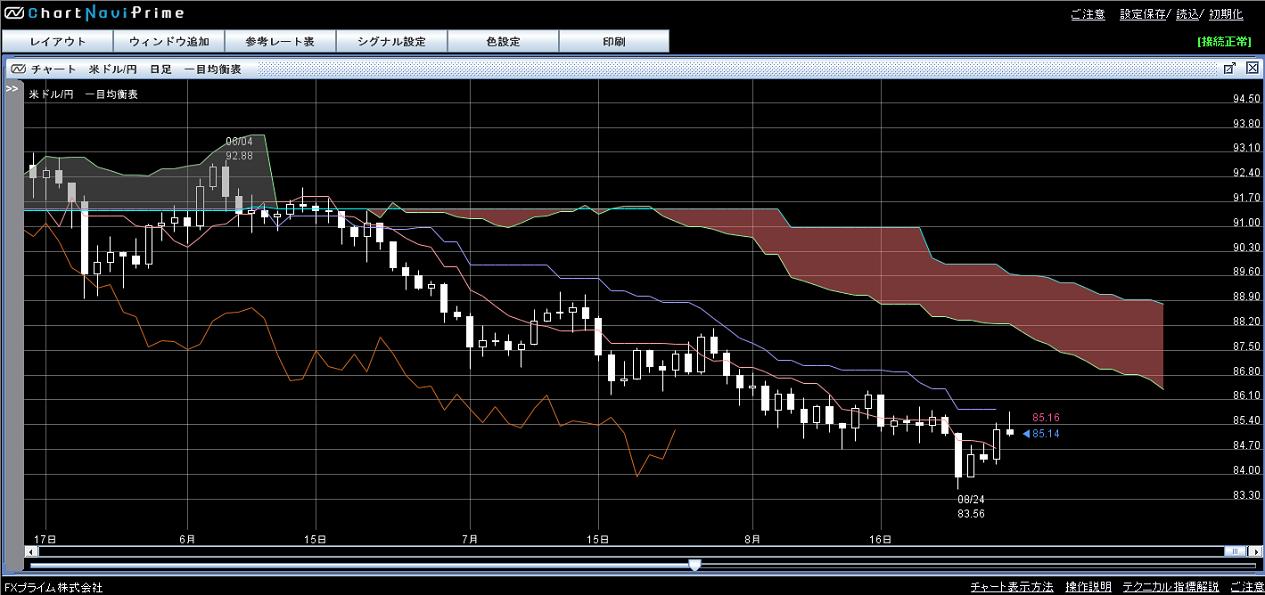Viewport: 1265px width, 595px height.
Task: Open the レイアウト menu
Action: pos(58,42)
